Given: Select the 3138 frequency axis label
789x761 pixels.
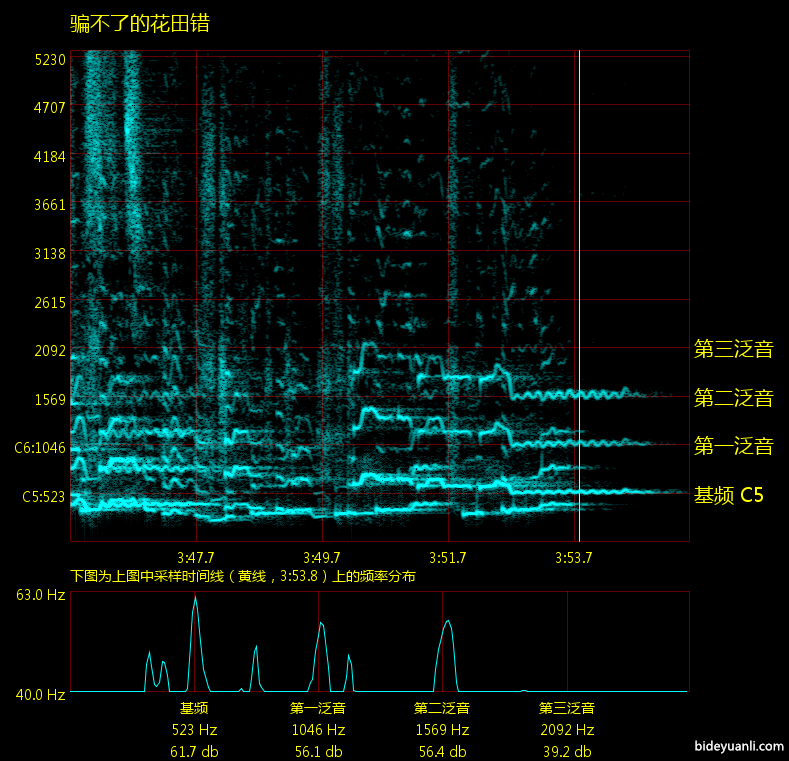Looking at the screenshot, I should (x=50, y=253).
